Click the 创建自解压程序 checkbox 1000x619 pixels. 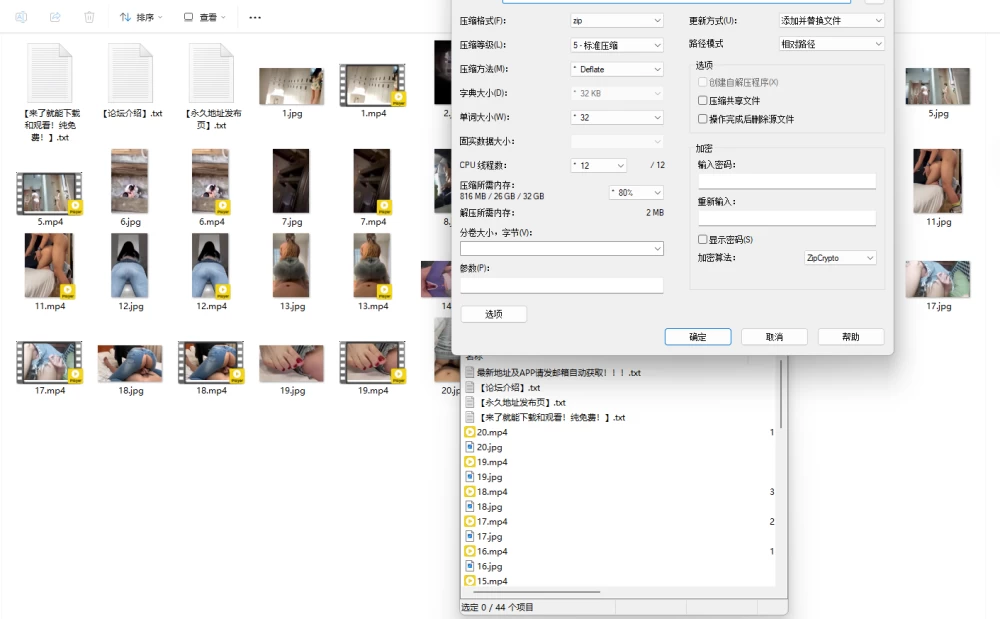[x=702, y=82]
